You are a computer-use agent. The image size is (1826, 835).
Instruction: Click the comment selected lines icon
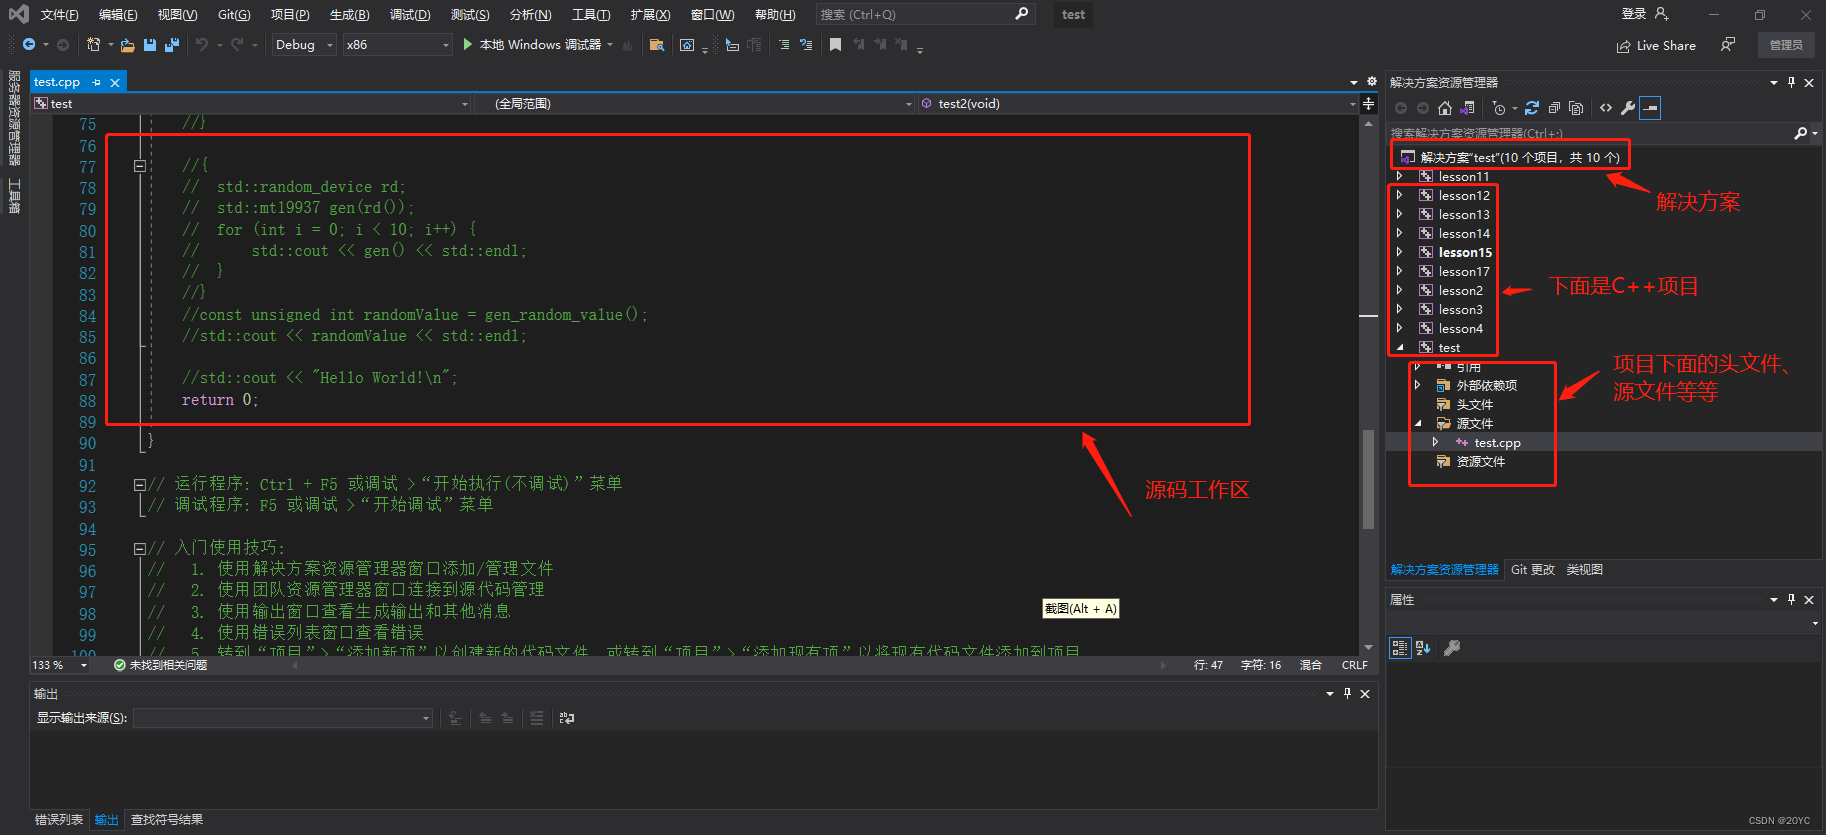pyautogui.click(x=784, y=45)
